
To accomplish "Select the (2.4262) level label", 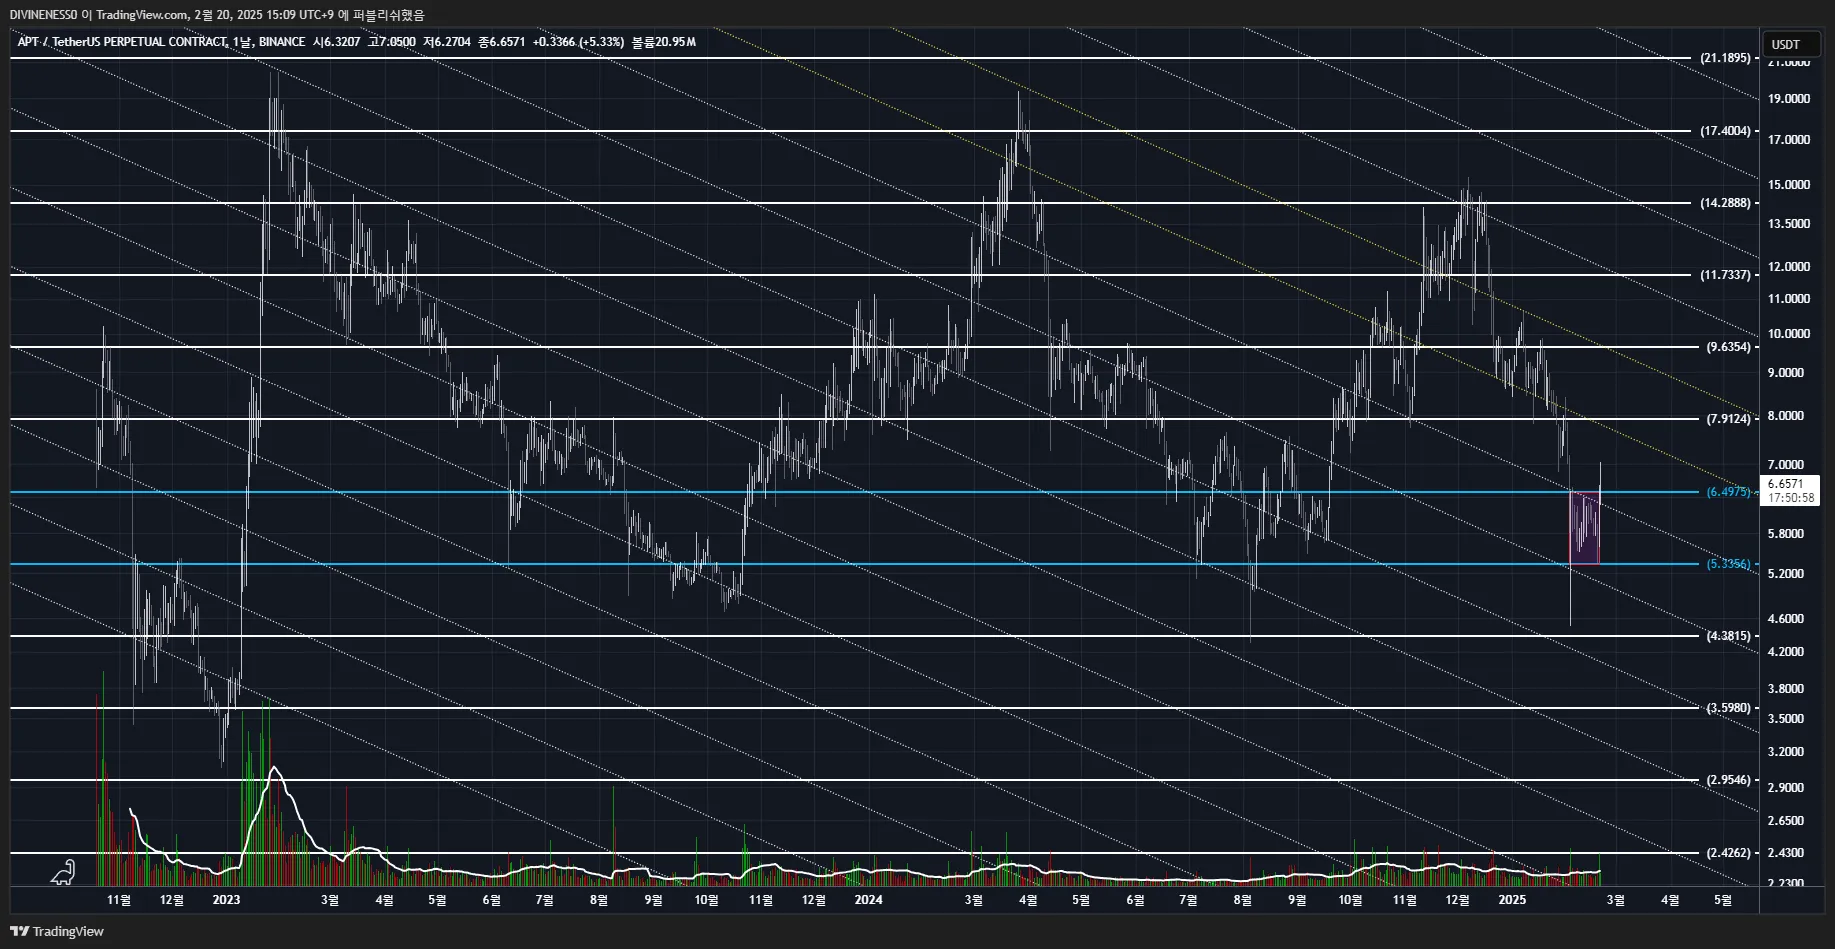I will click(x=1729, y=853).
